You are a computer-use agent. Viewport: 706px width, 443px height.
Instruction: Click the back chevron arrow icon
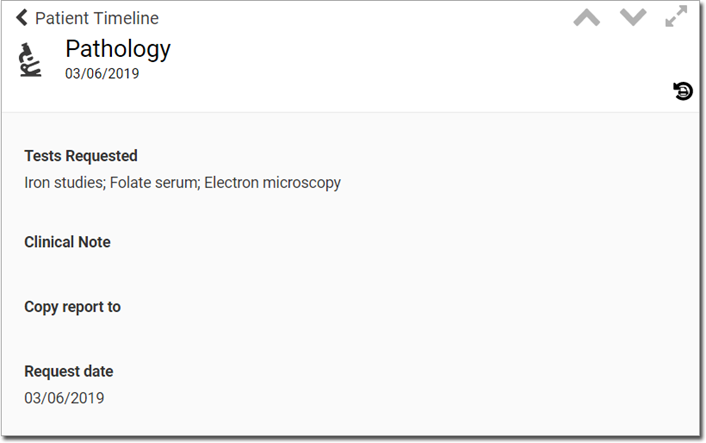click(x=22, y=18)
